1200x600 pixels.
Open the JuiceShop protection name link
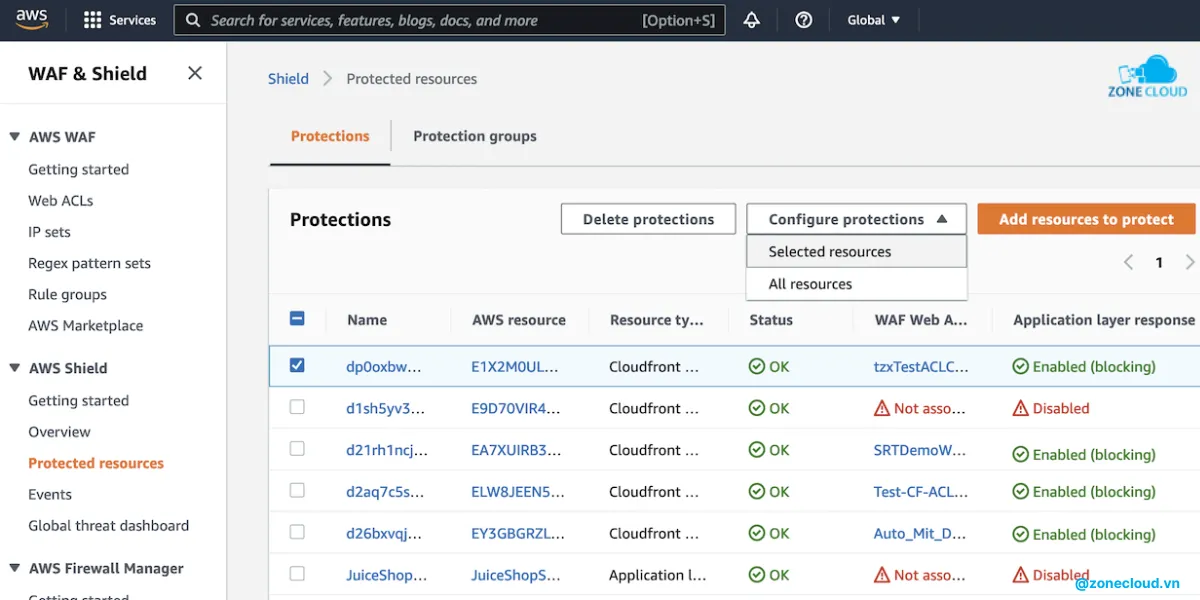tap(387, 575)
